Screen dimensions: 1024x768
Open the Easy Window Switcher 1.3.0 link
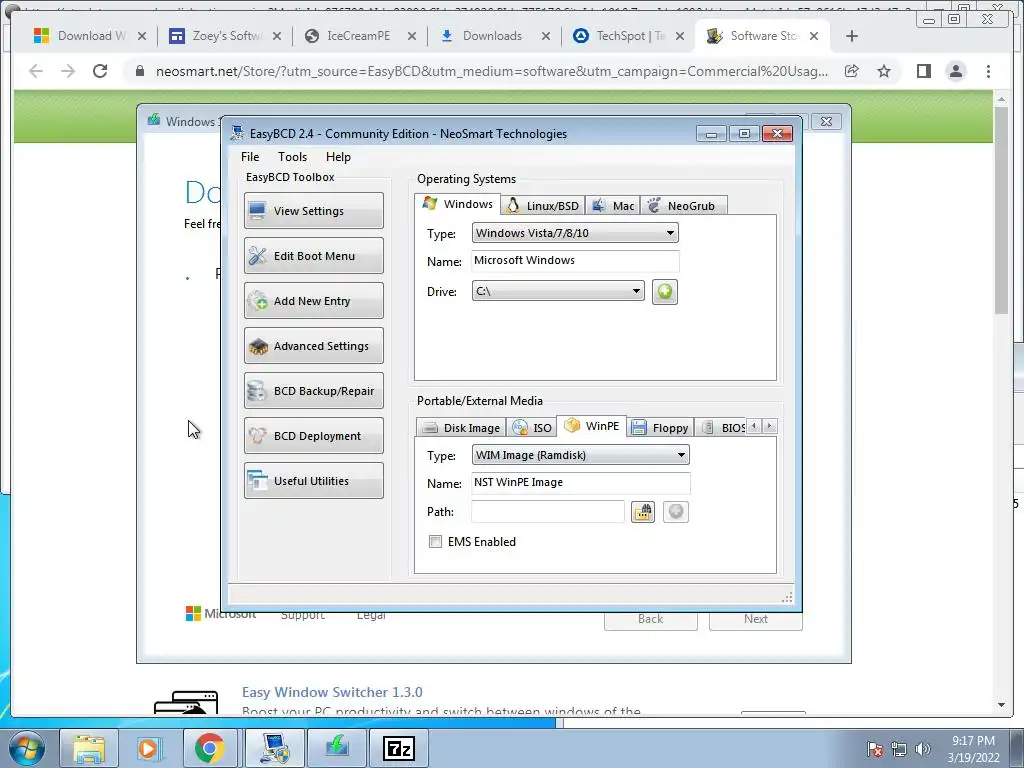coord(332,692)
